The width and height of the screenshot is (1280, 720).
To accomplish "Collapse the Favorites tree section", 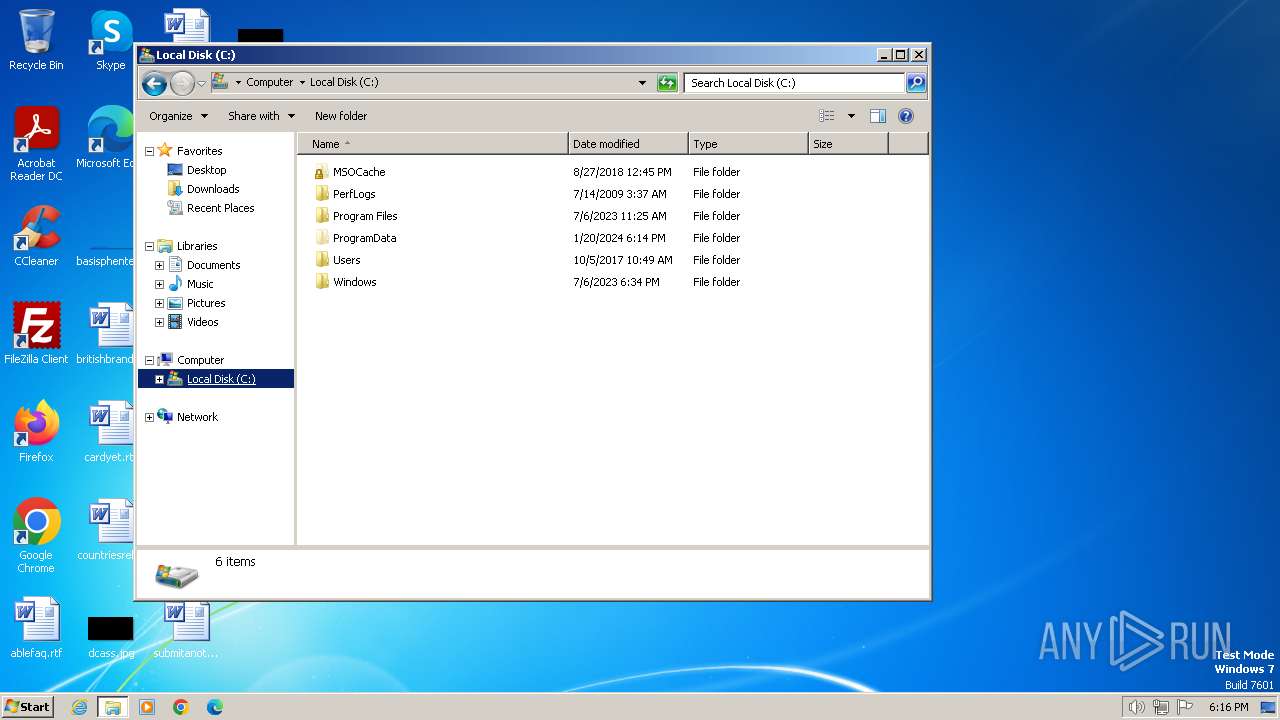I will point(150,151).
